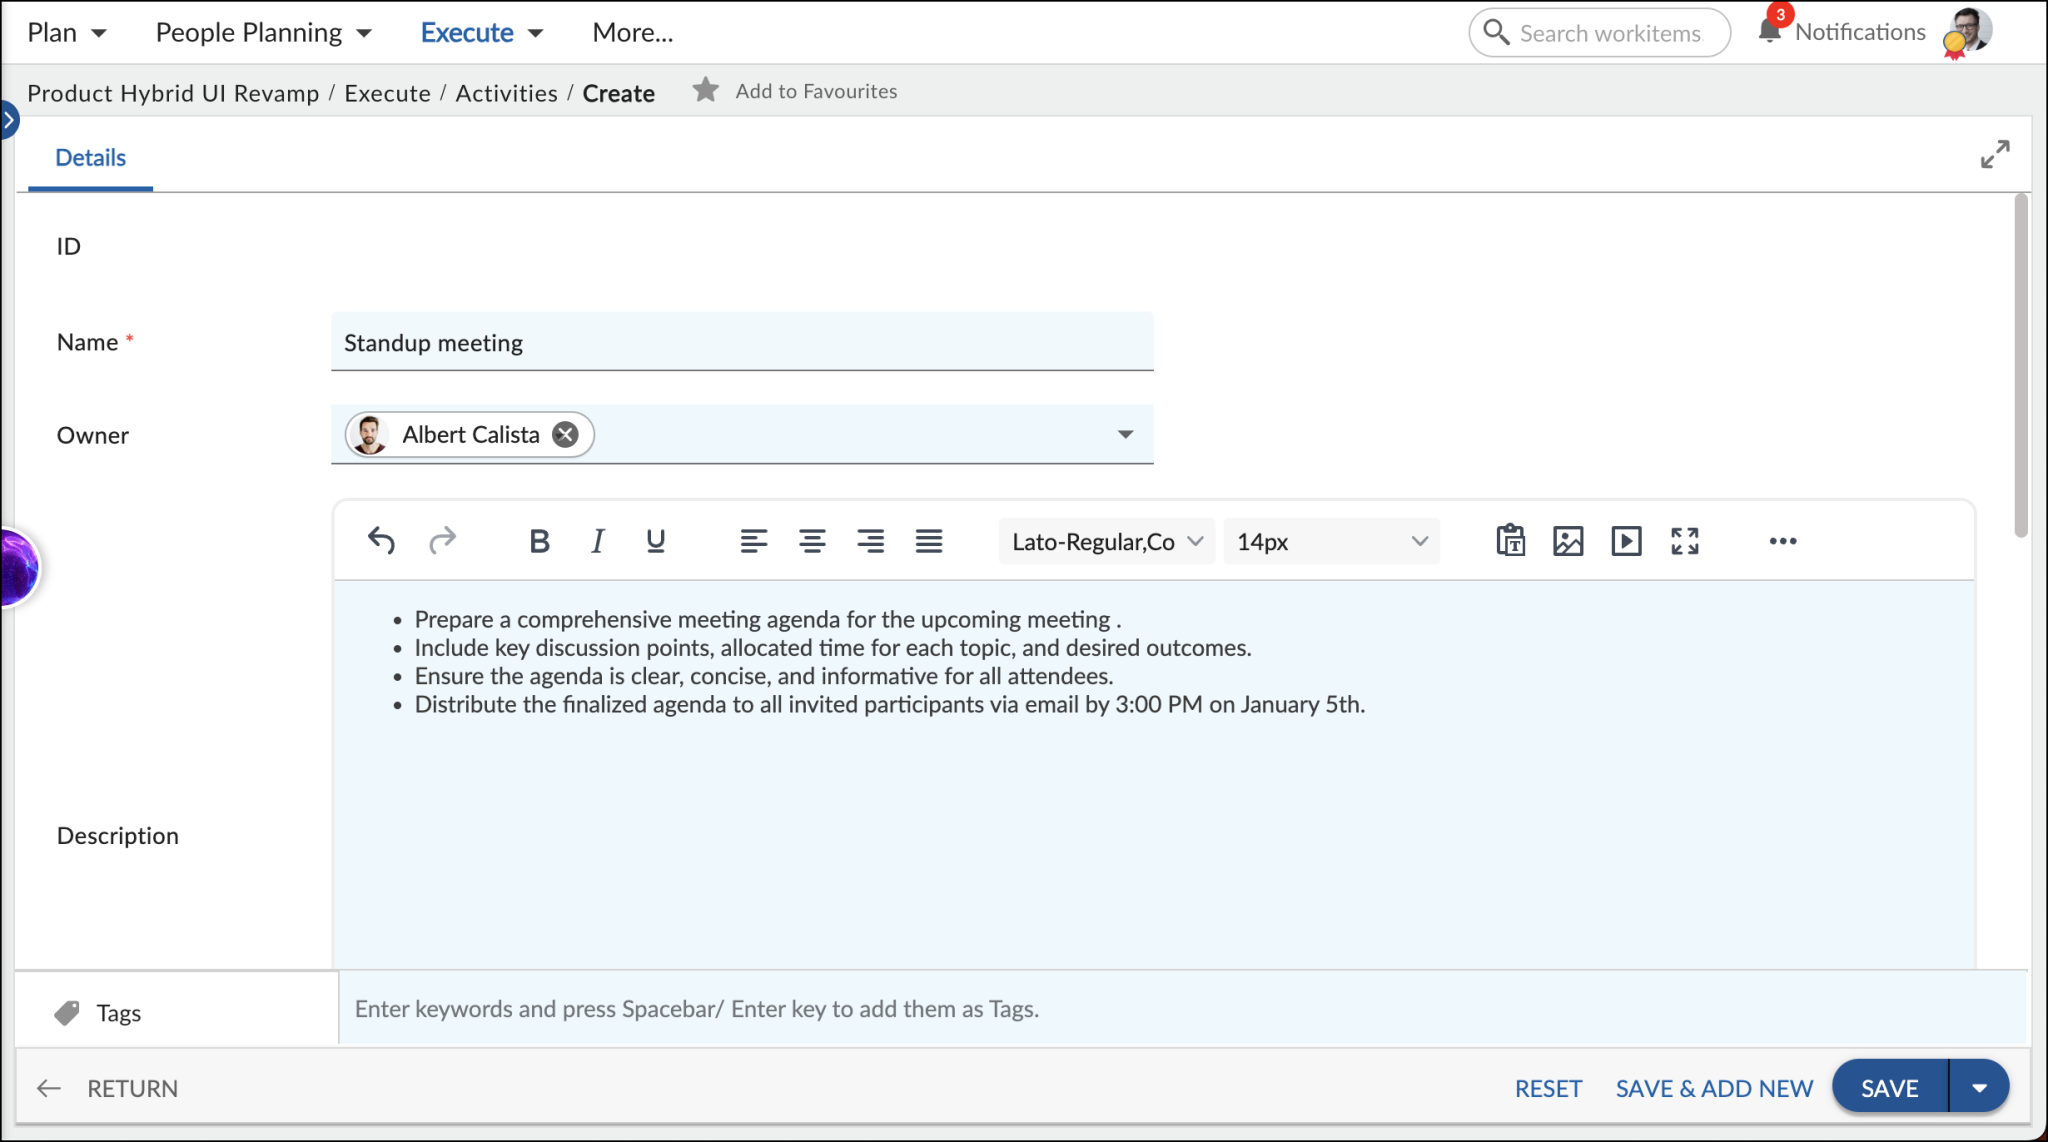Click the SAVE & ADD NEW button
The image size is (2048, 1142).
pos(1714,1088)
